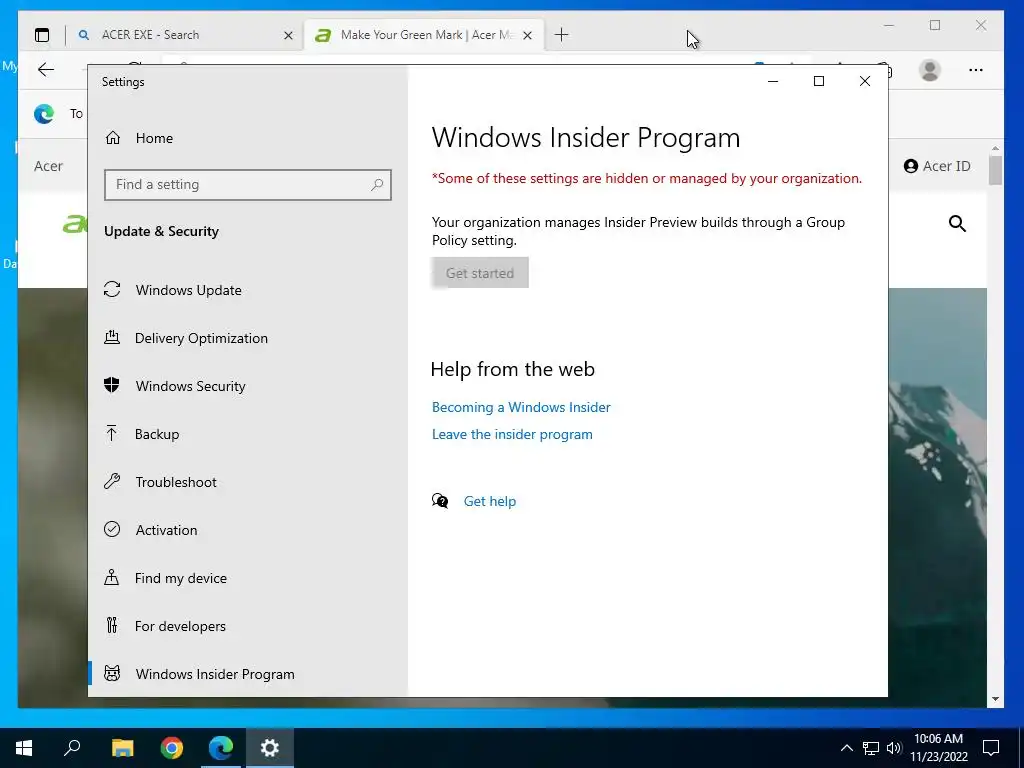Viewport: 1024px width, 768px height.
Task: Open the notification center
Action: [x=991, y=748]
